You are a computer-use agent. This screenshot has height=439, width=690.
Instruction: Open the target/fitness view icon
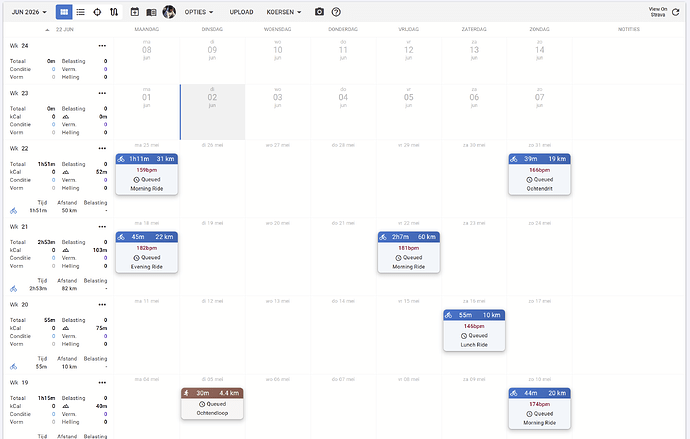pyautogui.click(x=97, y=12)
